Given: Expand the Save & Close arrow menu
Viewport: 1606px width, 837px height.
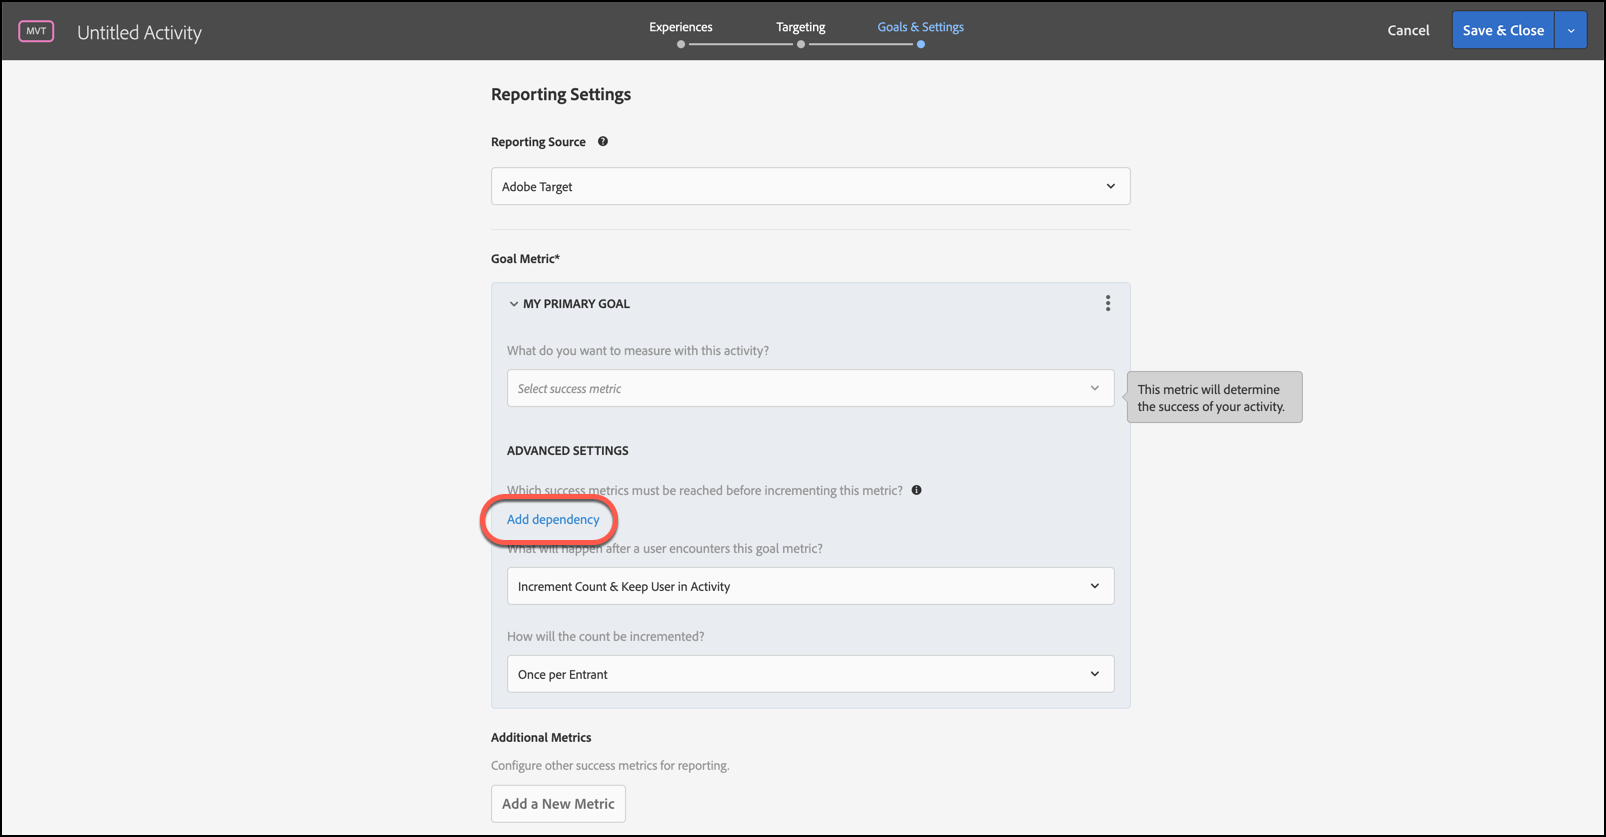Looking at the screenshot, I should (1571, 30).
